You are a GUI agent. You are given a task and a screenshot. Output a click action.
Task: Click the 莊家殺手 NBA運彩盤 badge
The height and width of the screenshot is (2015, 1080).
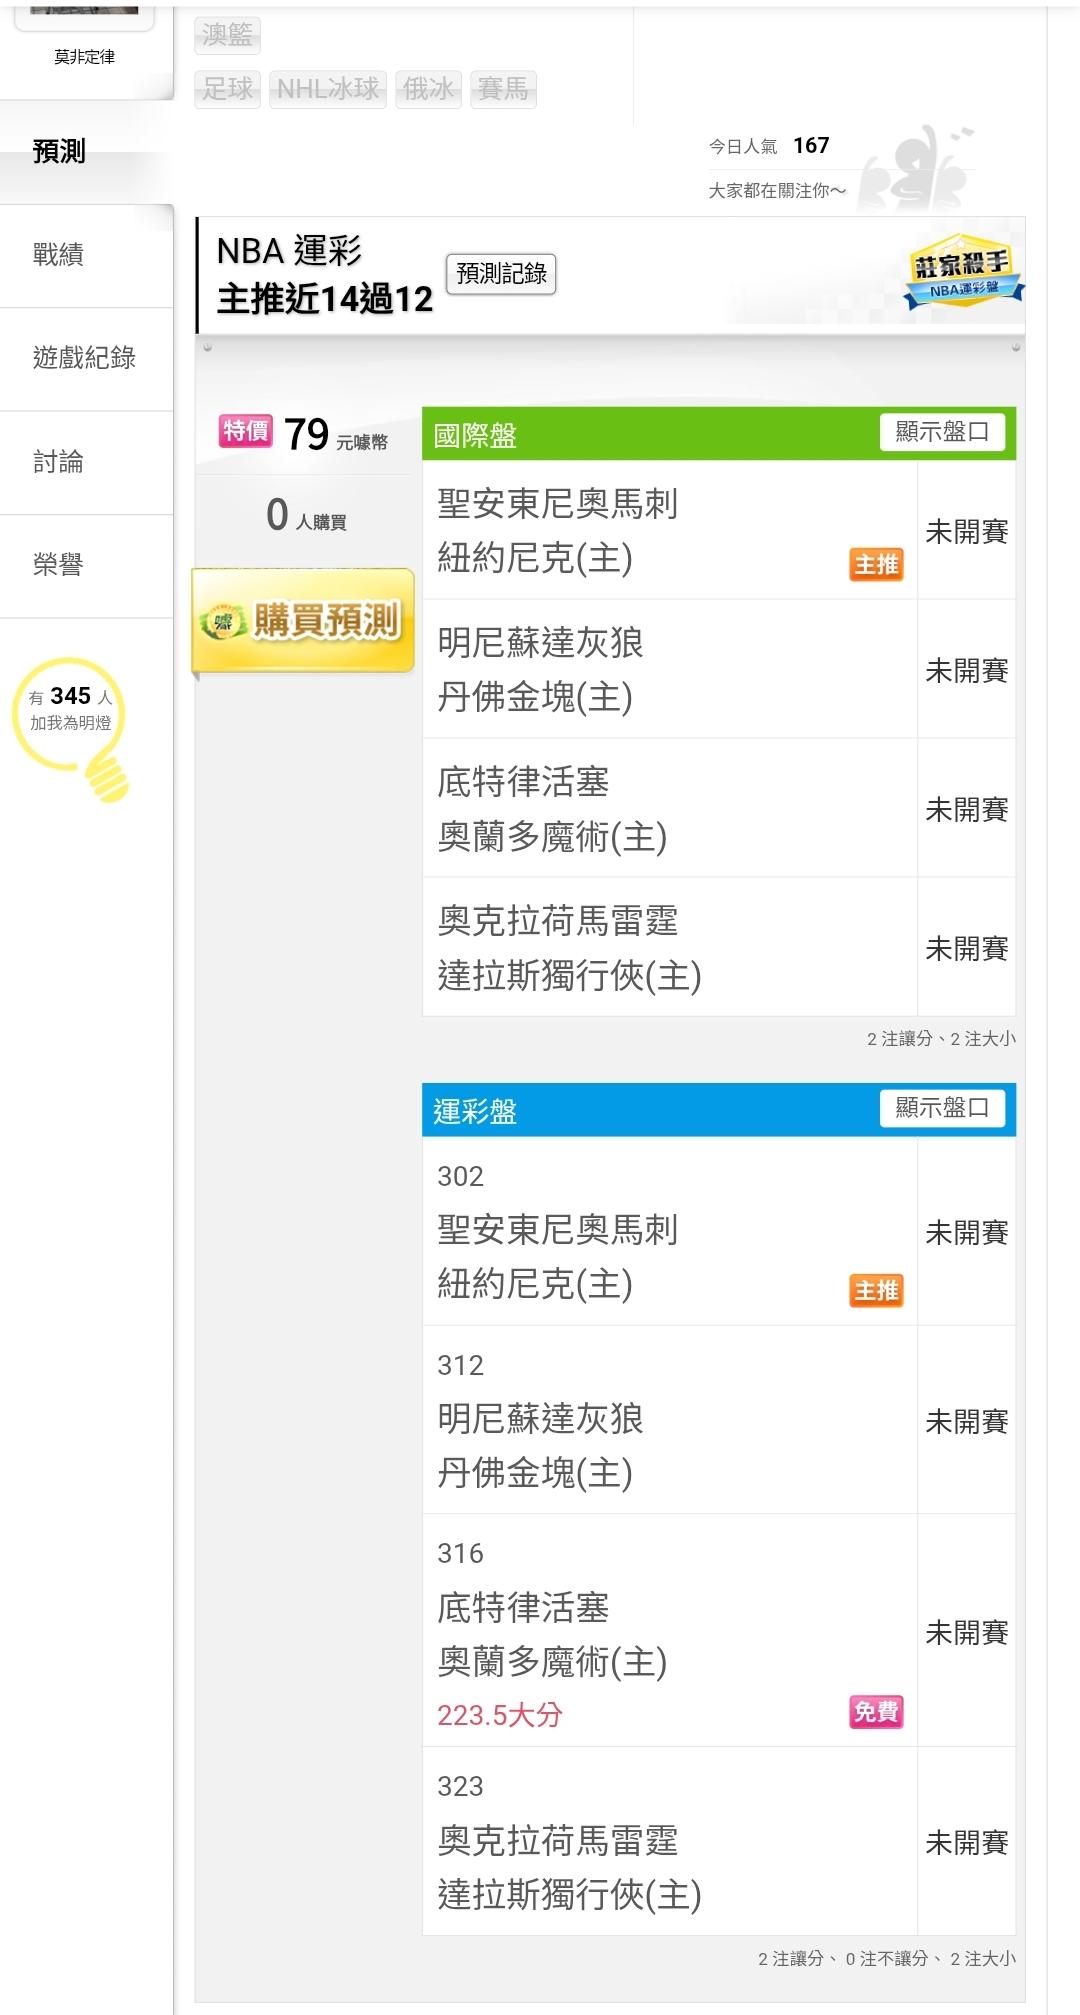tap(962, 272)
